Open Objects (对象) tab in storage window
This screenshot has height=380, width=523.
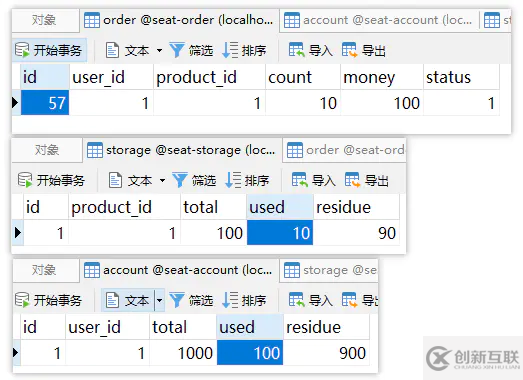click(47, 150)
